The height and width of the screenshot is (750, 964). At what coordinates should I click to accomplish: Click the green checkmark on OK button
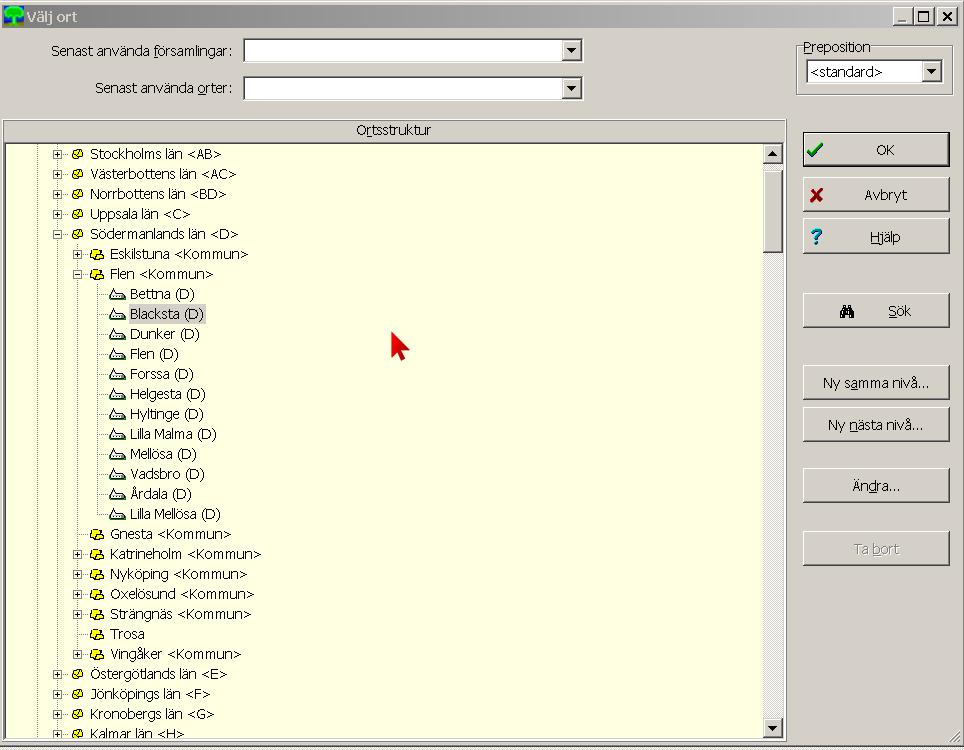click(815, 150)
